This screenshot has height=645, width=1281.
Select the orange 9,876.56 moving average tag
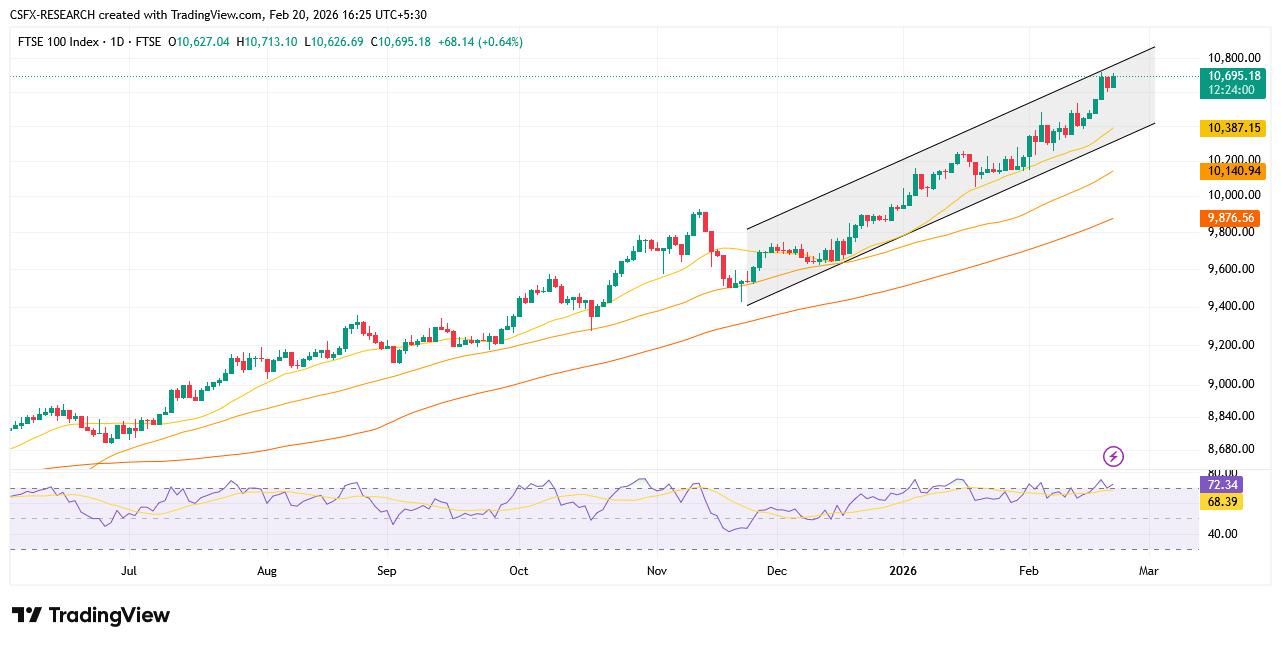point(1230,217)
